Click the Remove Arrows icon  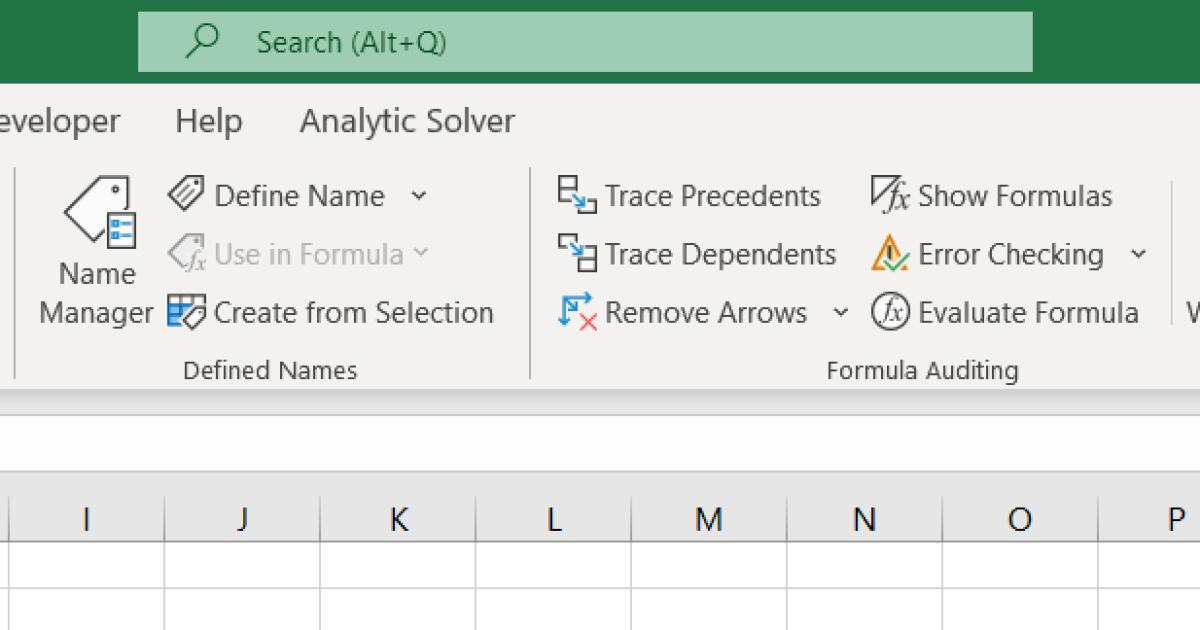[x=577, y=313]
